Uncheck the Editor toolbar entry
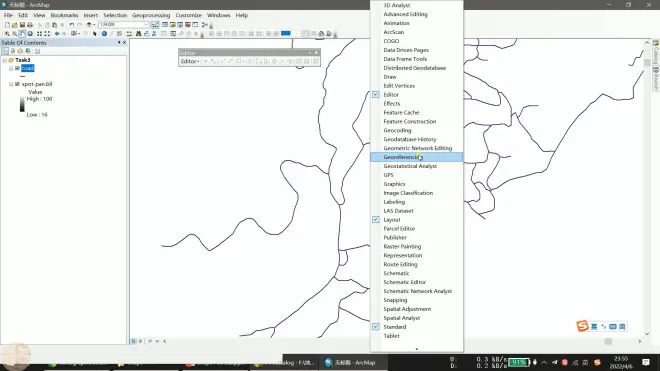 pos(416,95)
